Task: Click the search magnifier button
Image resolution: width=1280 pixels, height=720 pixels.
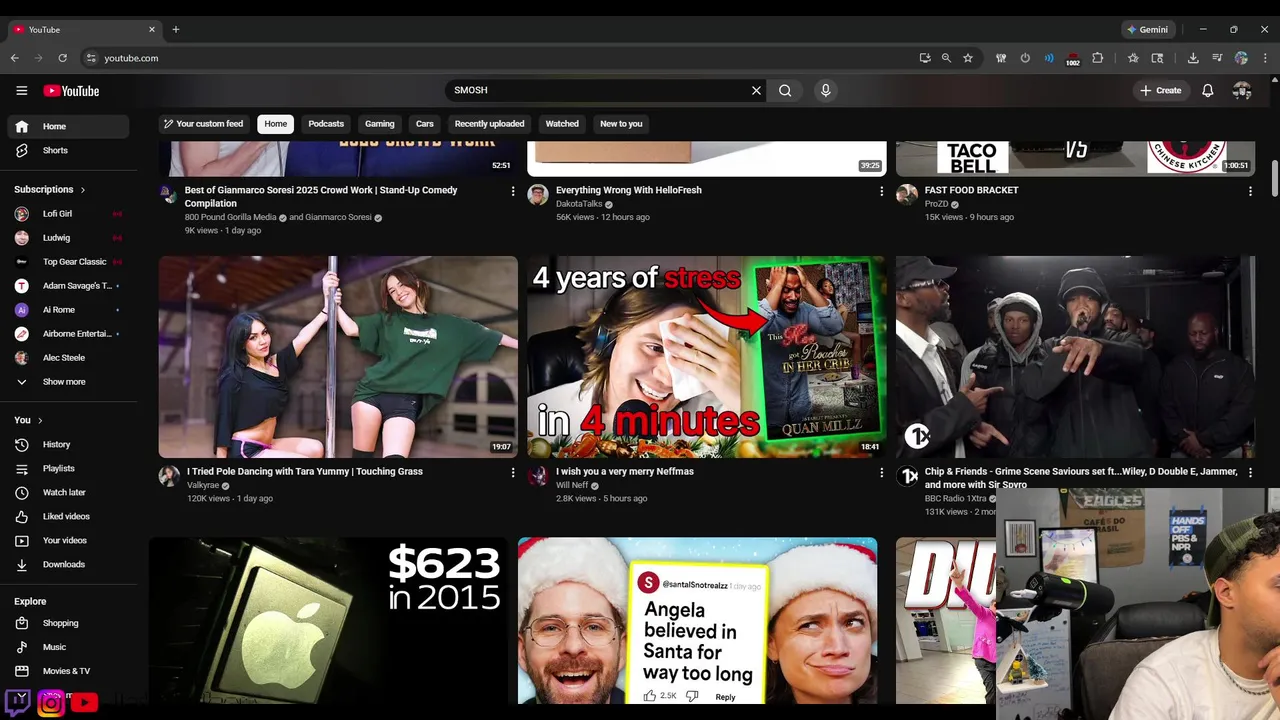Action: (x=785, y=90)
